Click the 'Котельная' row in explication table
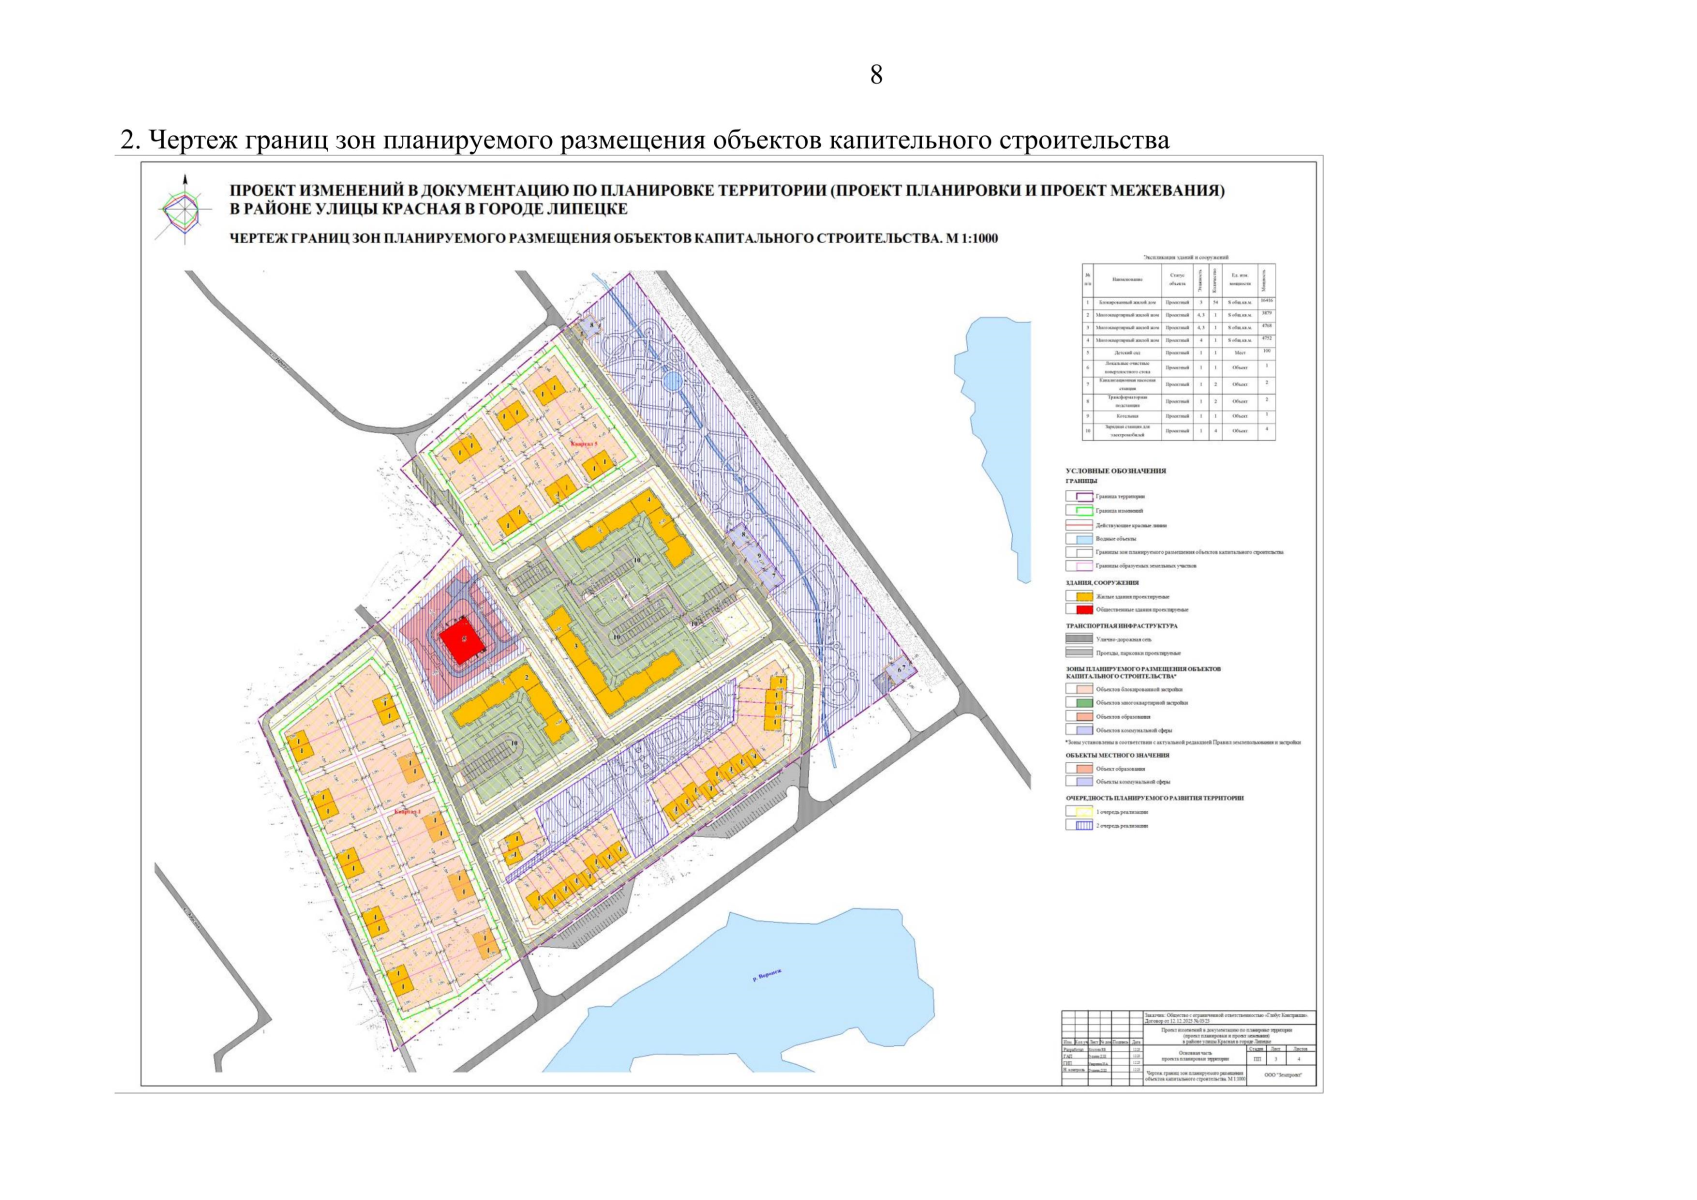 1128,415
